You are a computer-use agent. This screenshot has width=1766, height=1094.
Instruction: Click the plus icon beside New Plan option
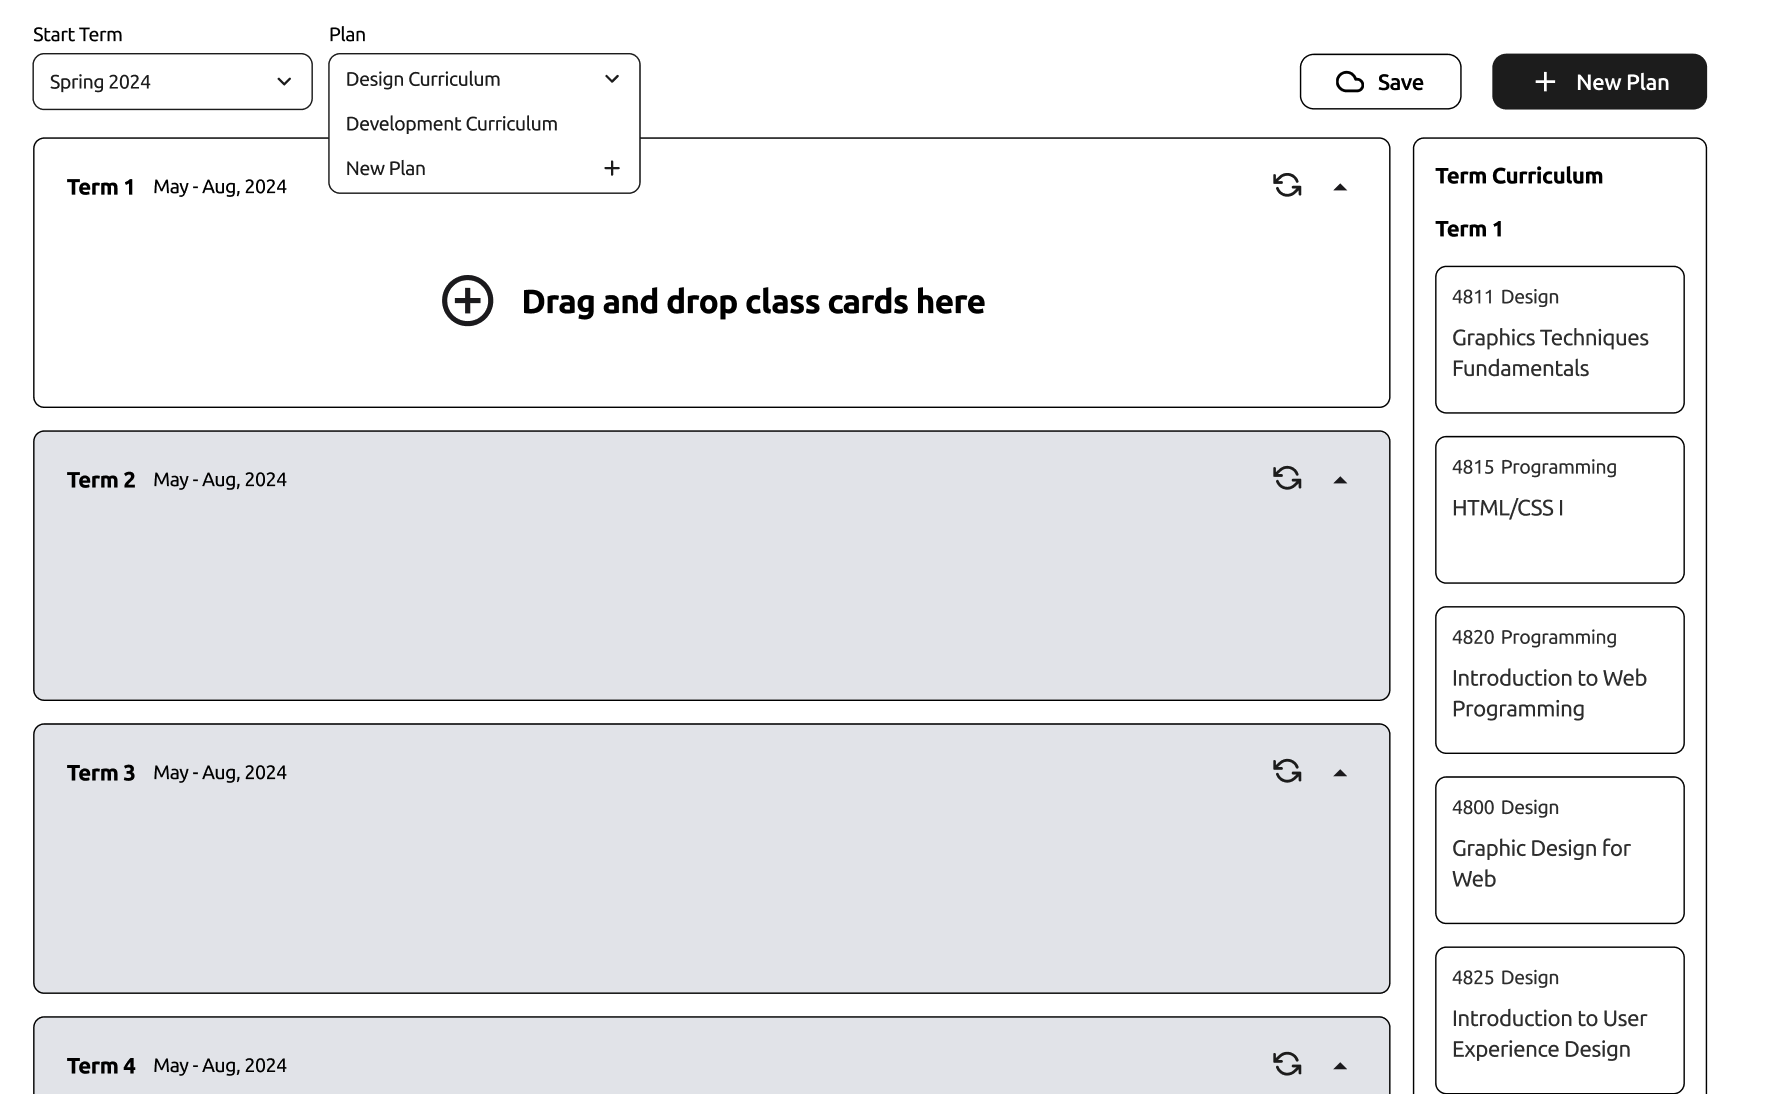[612, 168]
